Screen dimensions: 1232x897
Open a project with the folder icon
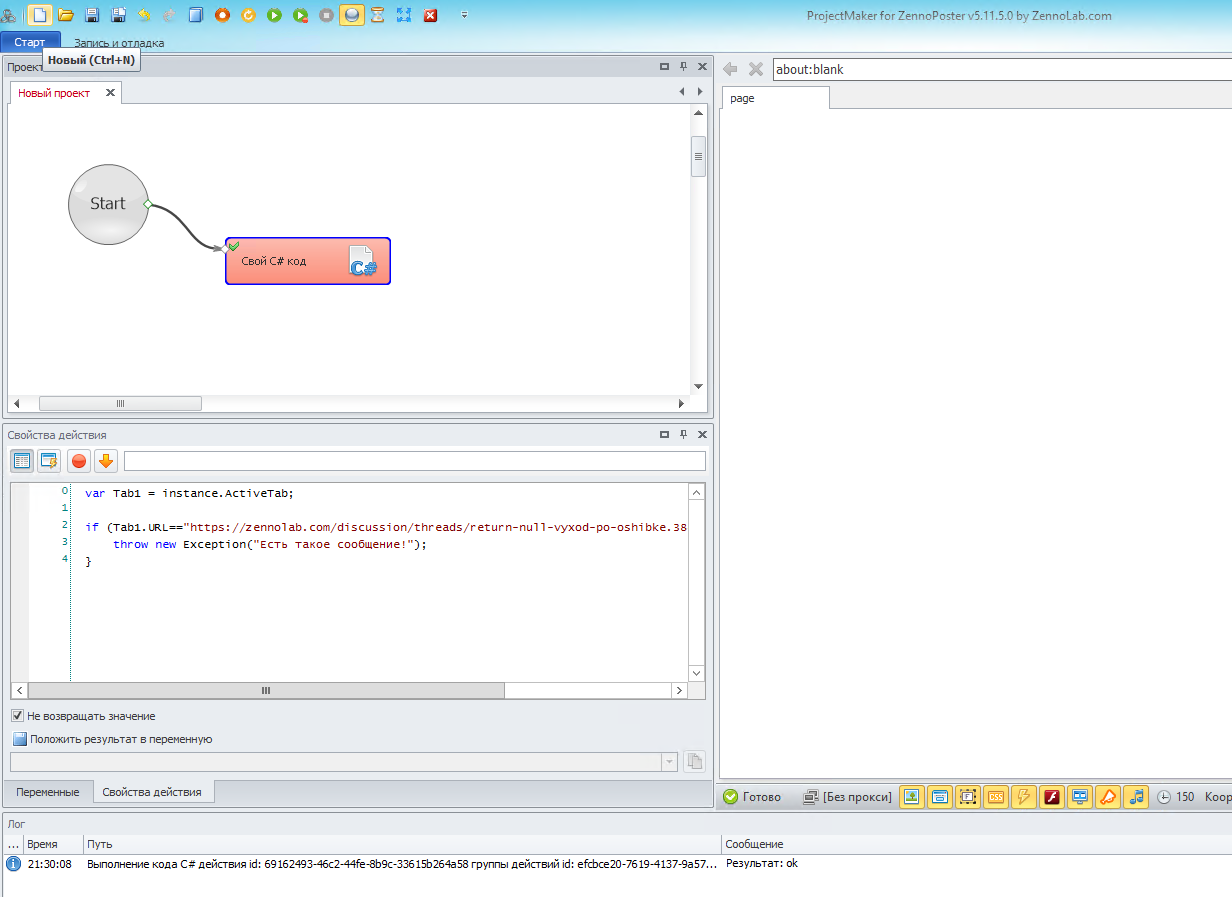(x=66, y=15)
